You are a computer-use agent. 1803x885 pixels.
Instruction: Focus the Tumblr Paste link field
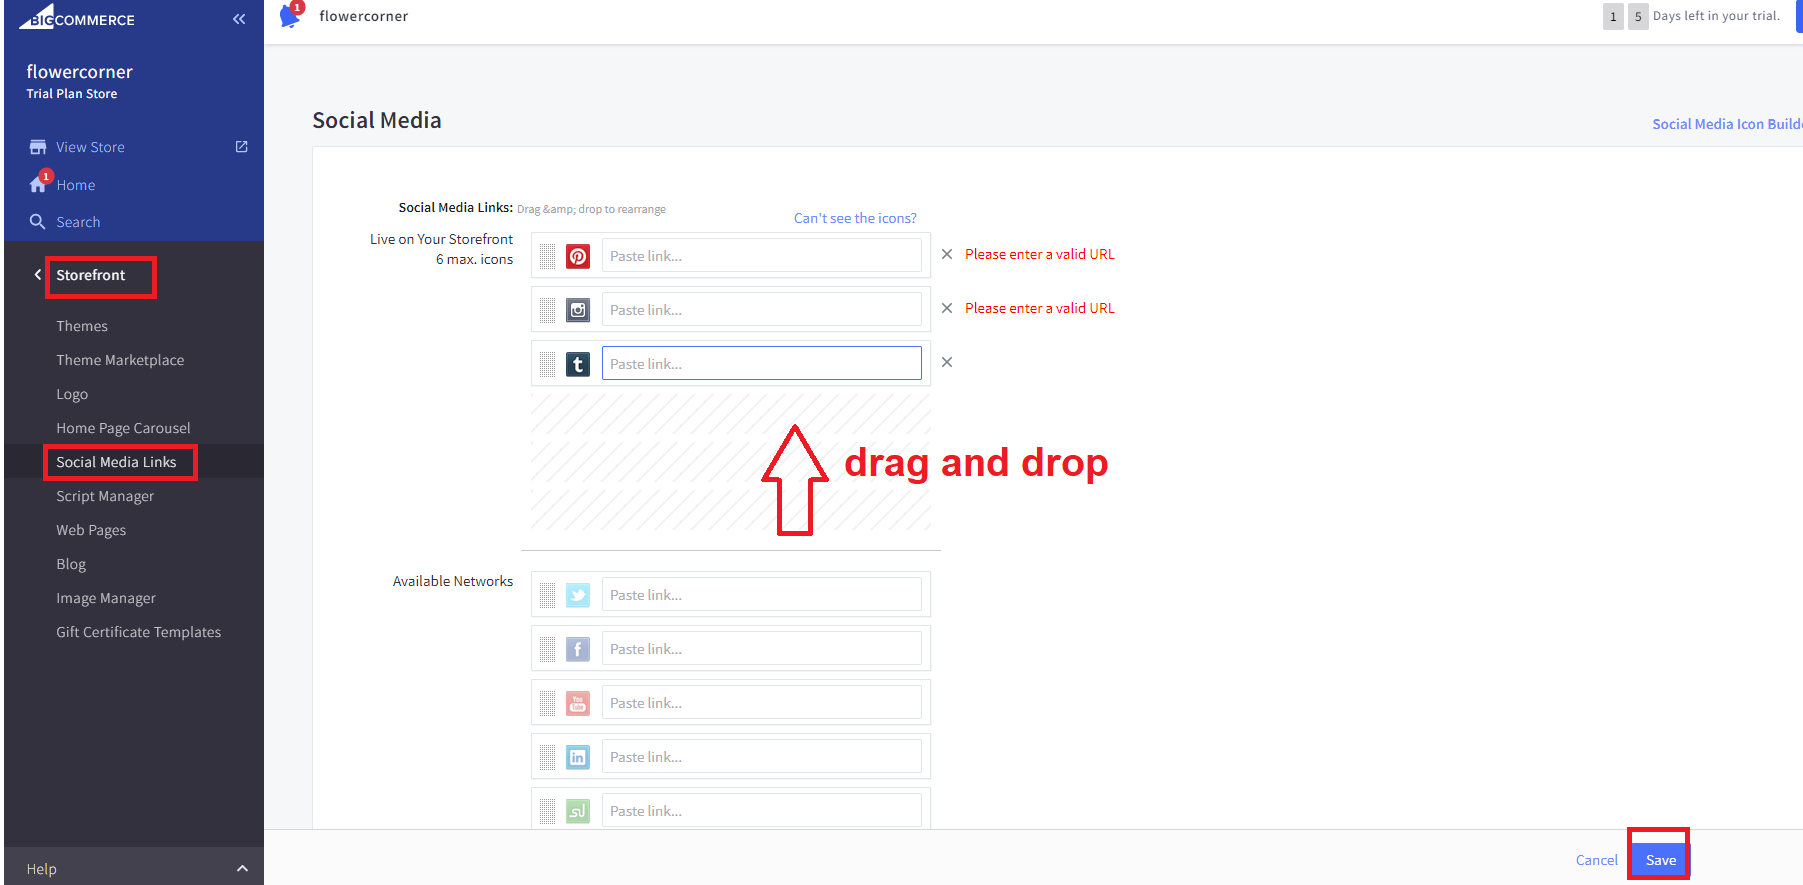point(762,364)
